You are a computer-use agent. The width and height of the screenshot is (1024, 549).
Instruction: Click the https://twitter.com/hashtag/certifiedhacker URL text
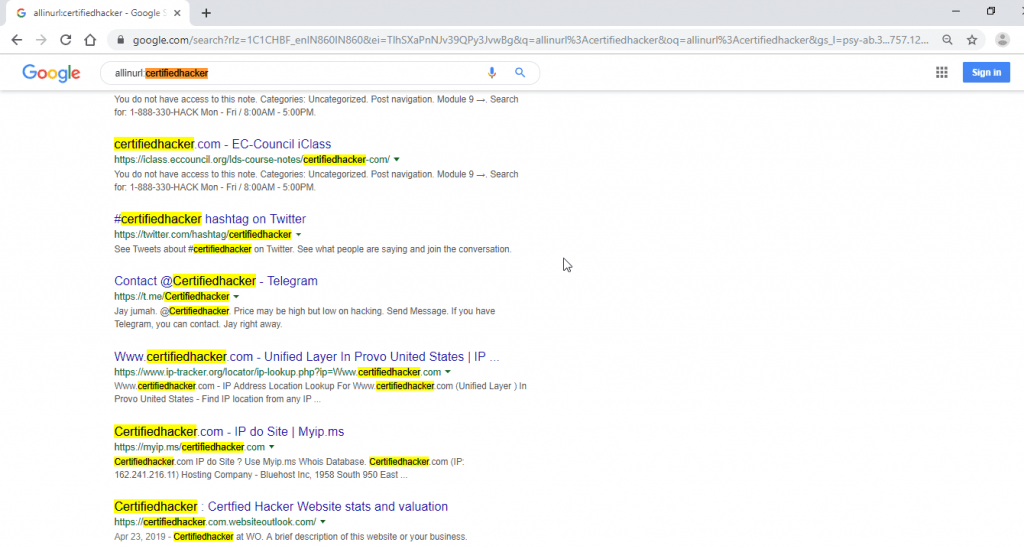click(x=202, y=234)
